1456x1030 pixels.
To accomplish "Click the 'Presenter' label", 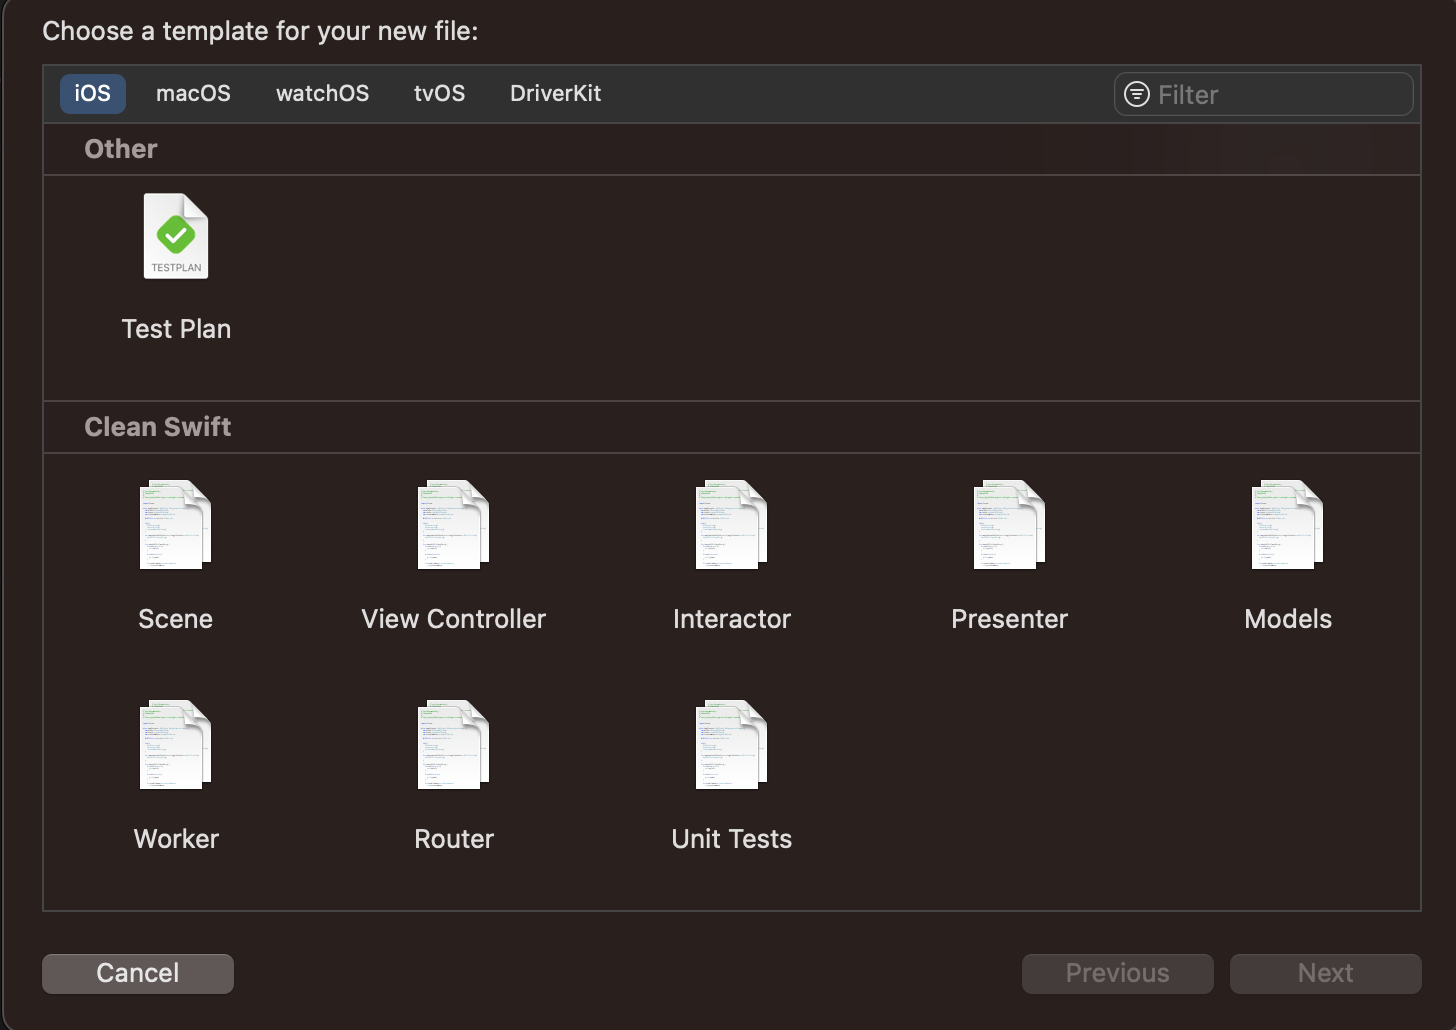I will (x=1010, y=619).
